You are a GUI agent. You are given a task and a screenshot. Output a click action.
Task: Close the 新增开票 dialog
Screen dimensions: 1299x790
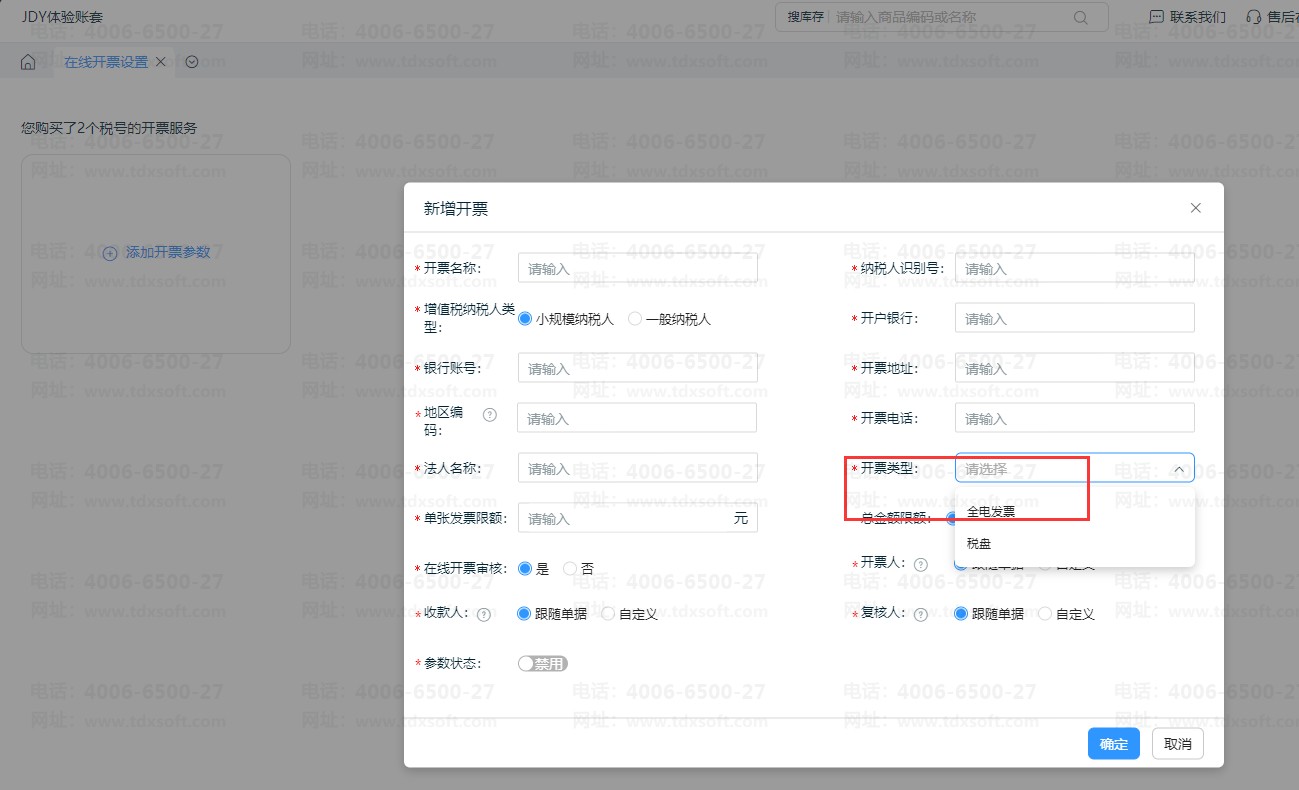coord(1195,208)
